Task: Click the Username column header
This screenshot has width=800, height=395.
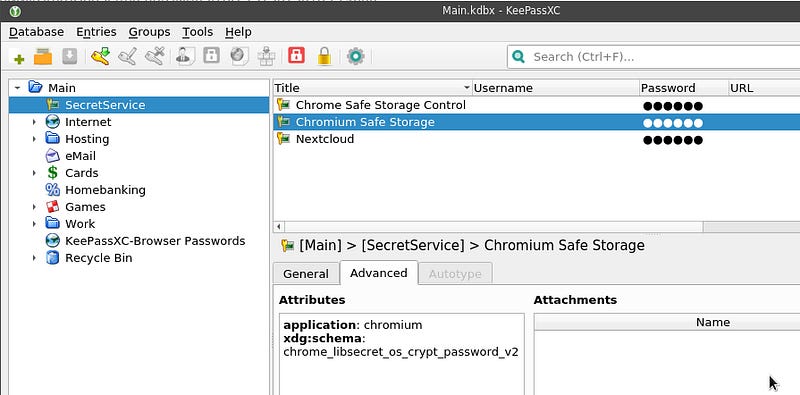Action: coord(556,88)
